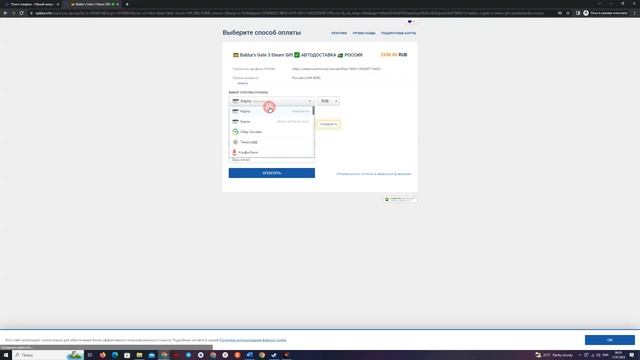Open the first link in the page header

click(339, 33)
